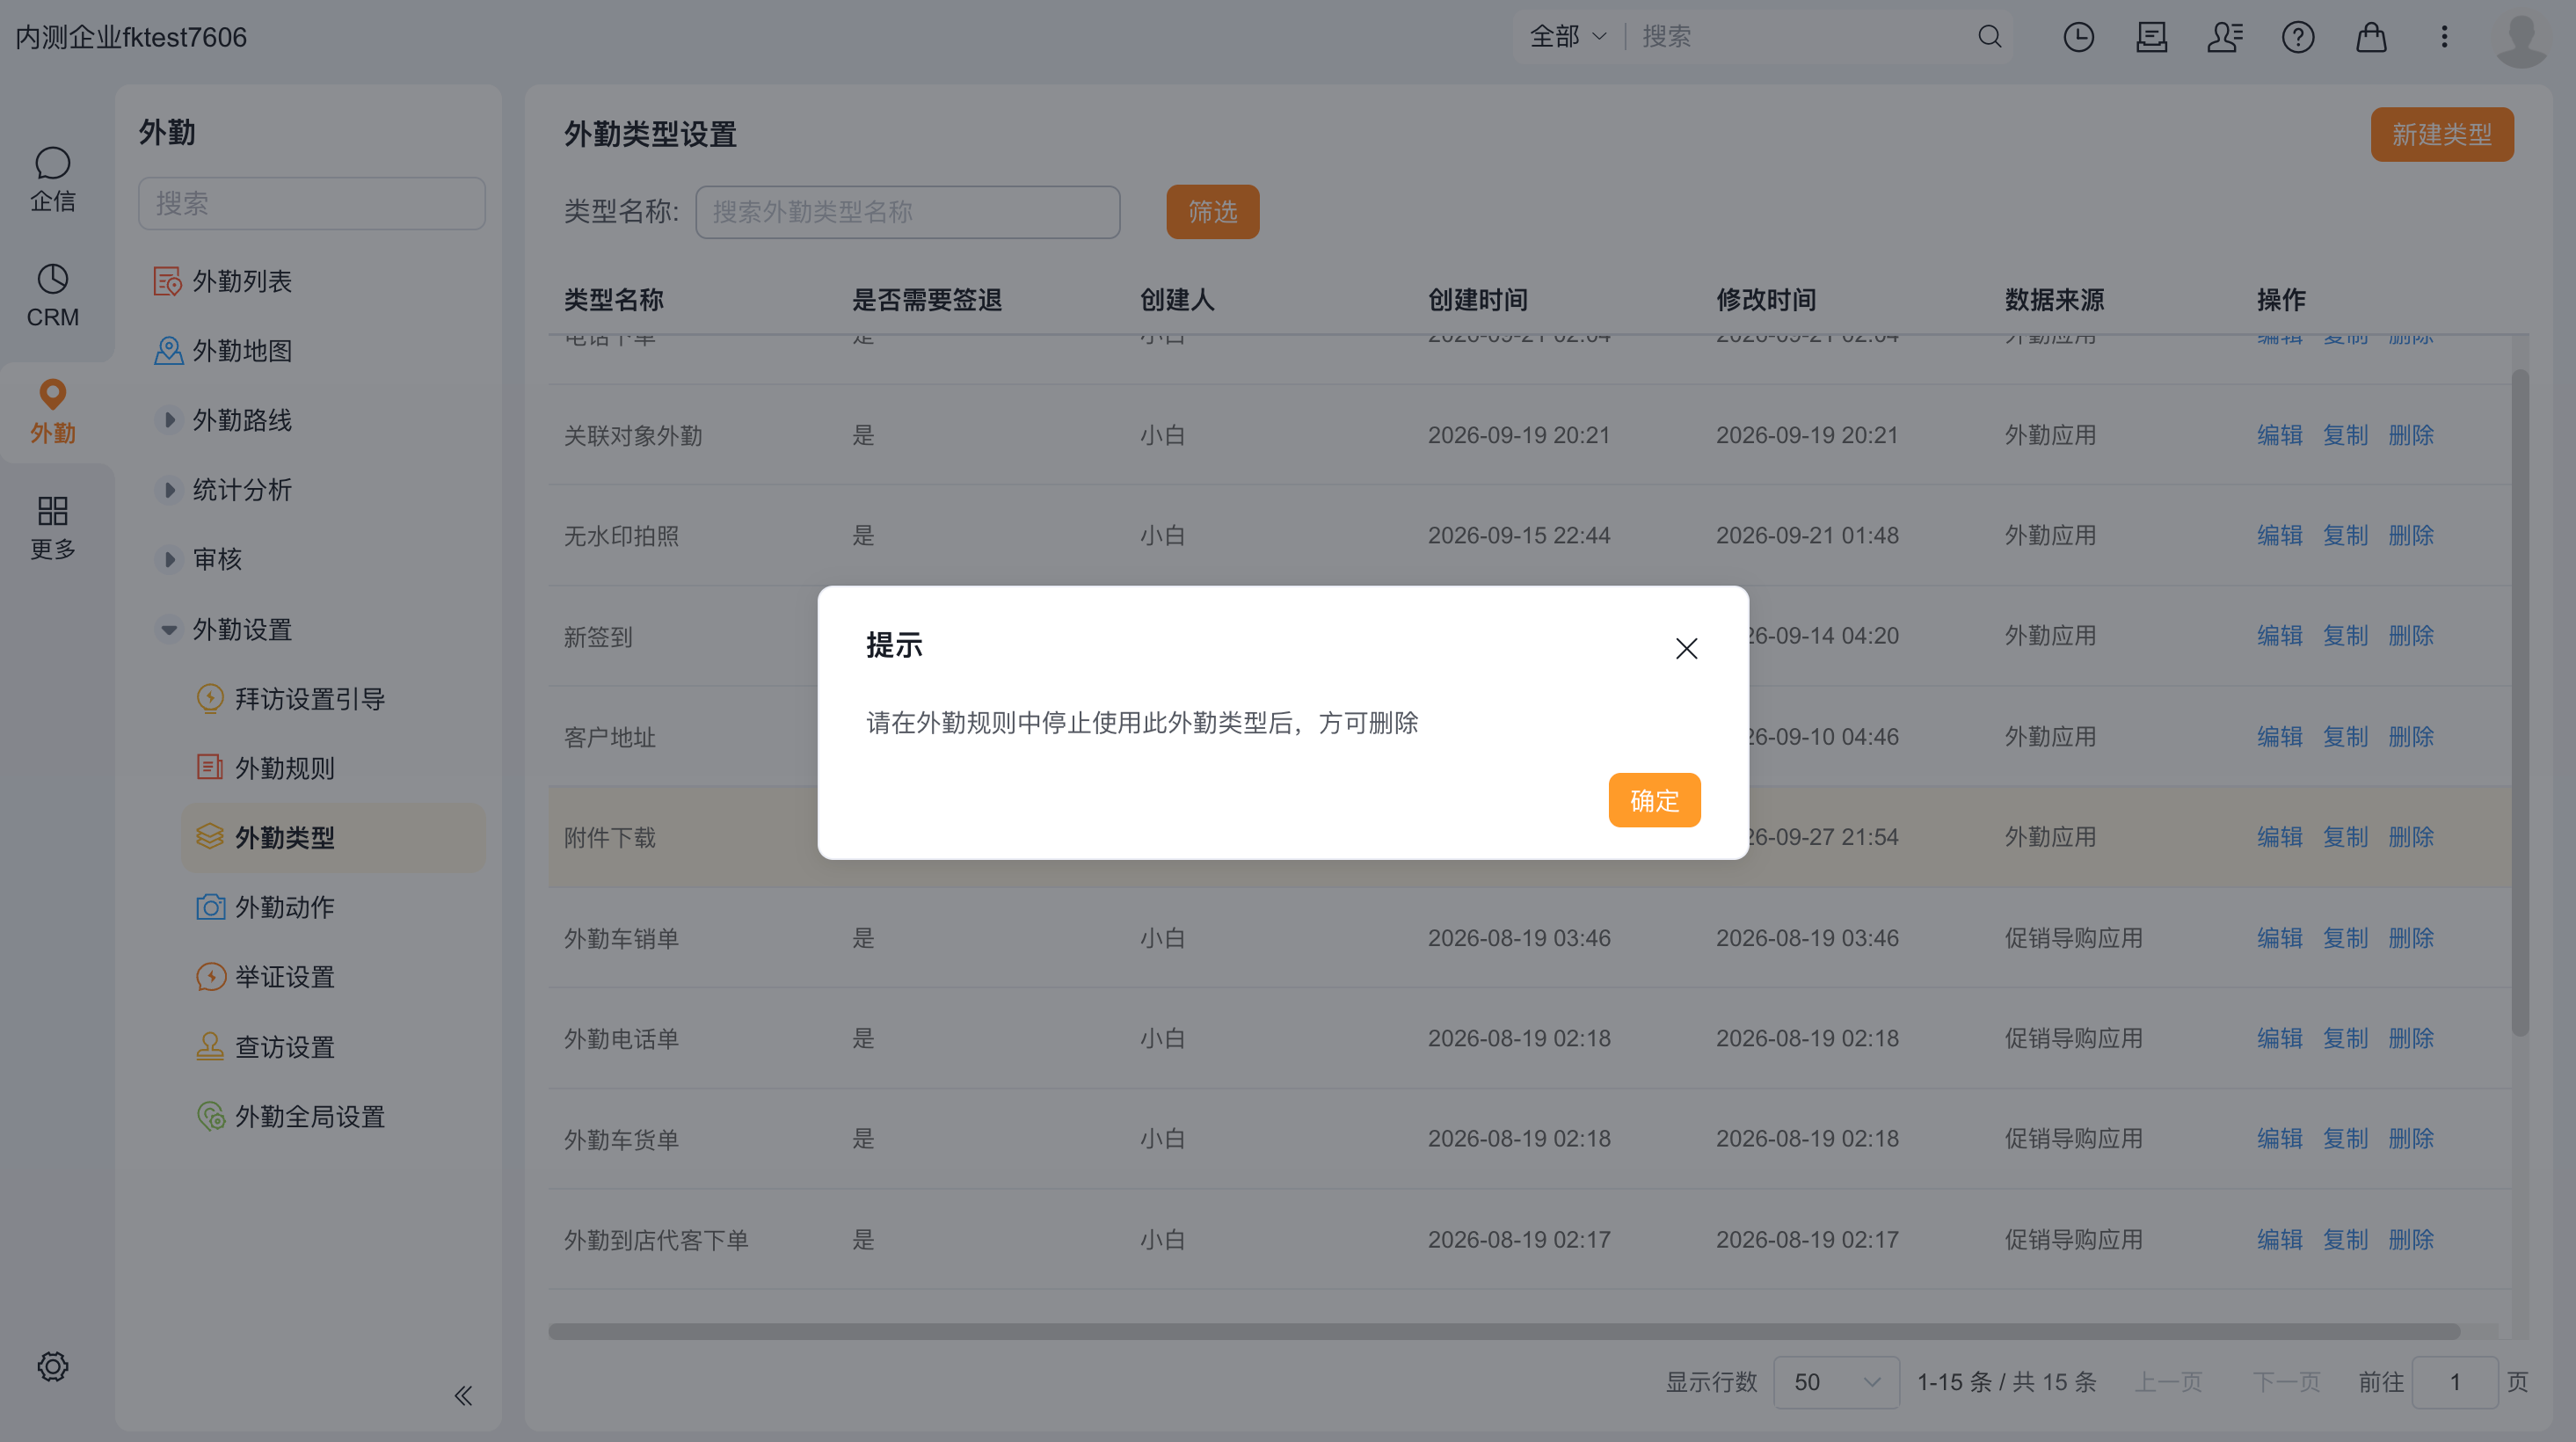Click 编辑 for 外勤到店代客下单 row
This screenshot has width=2576, height=1442.
pos(2279,1239)
